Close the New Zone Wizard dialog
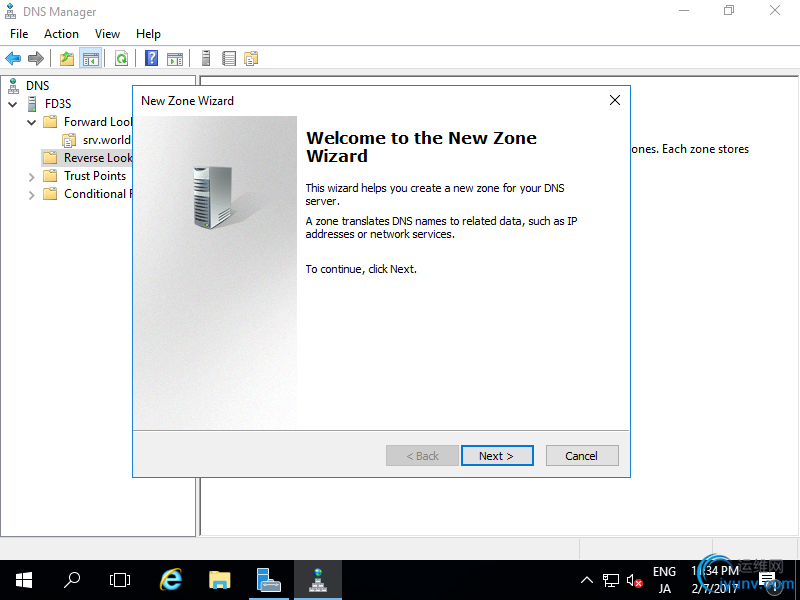Viewport: 800px width, 600px height. [615, 100]
